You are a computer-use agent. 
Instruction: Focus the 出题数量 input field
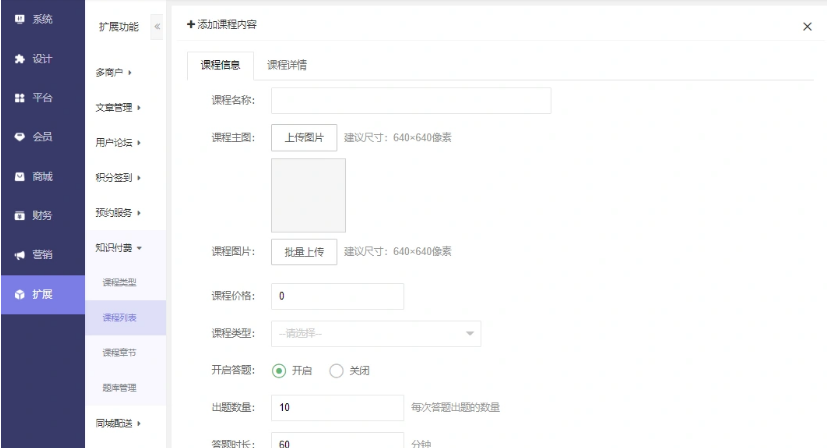click(337, 407)
